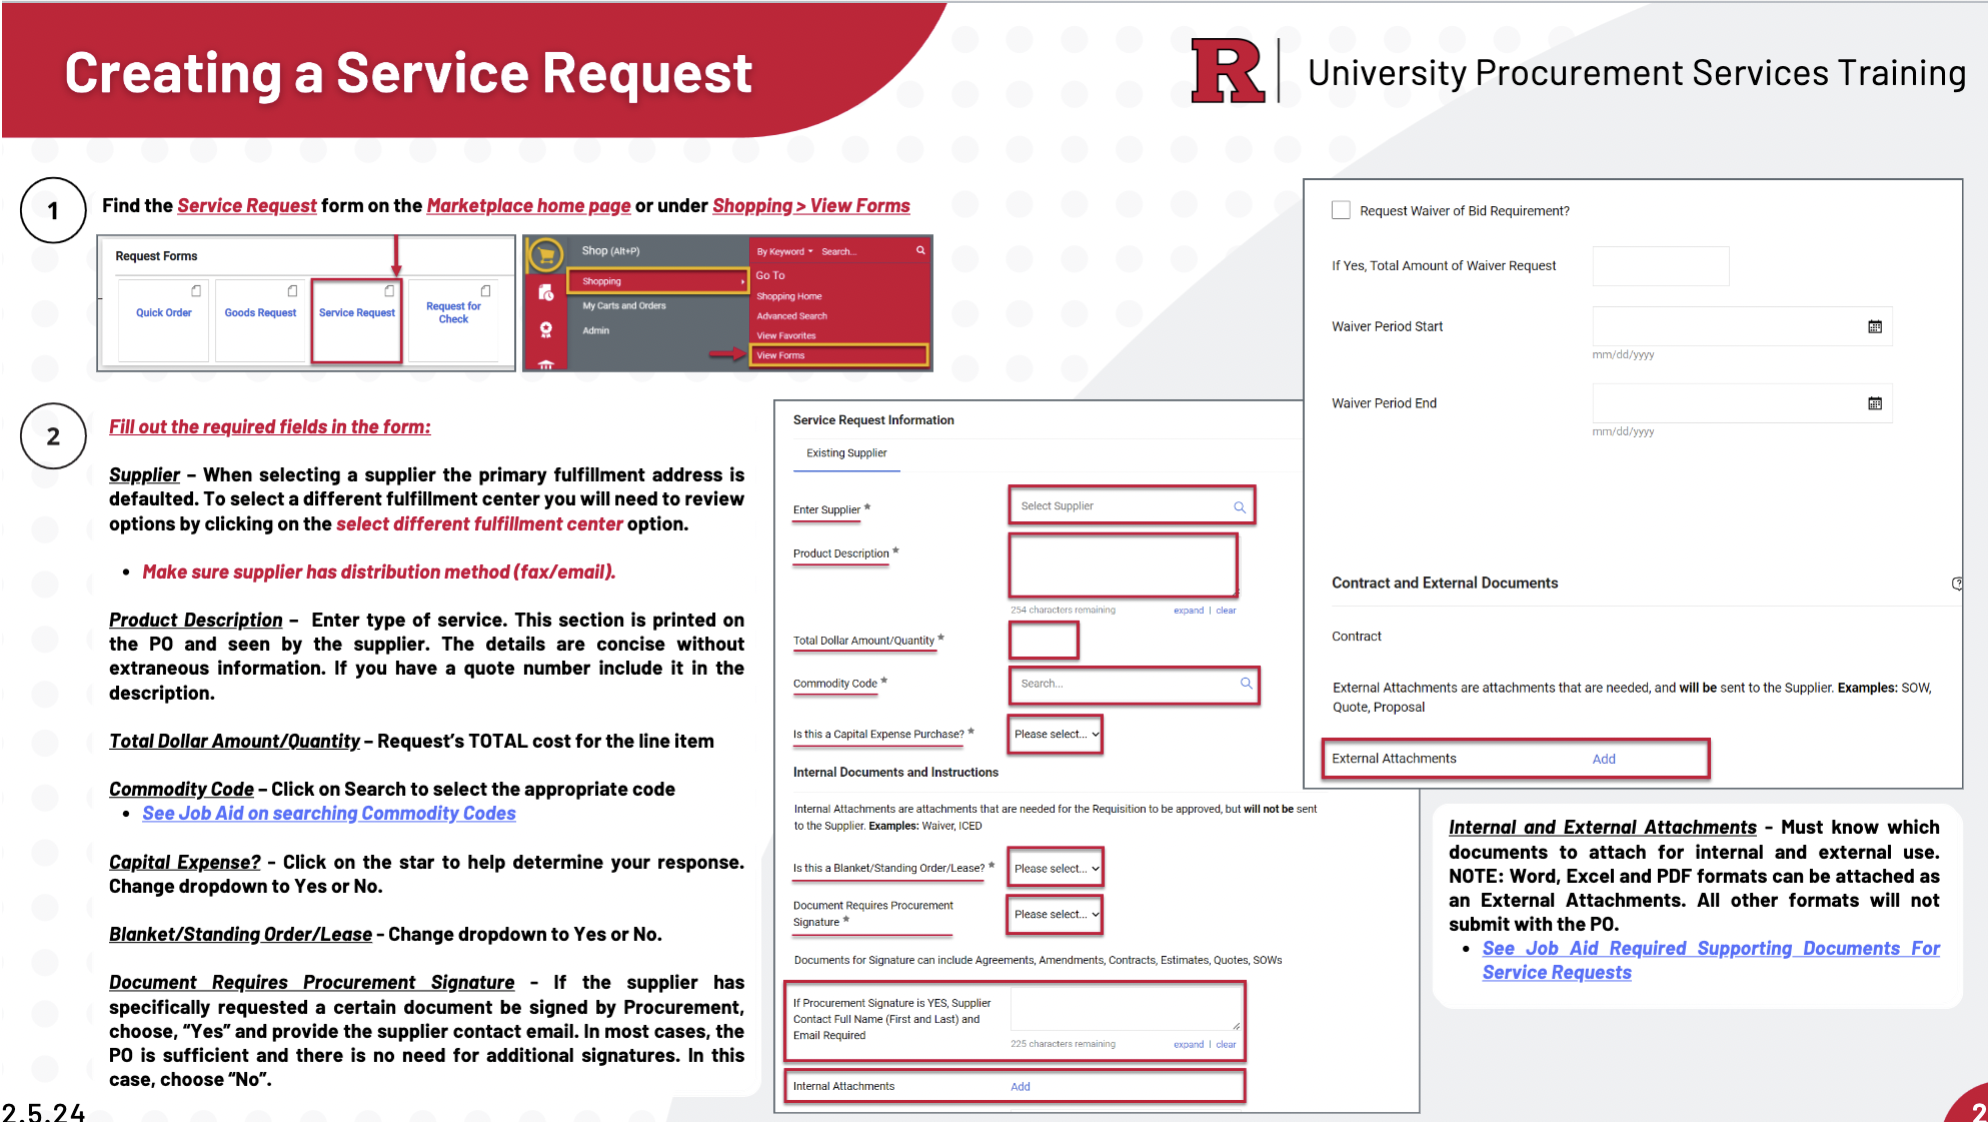
Task: Follow the Marketplace home page link
Action: 528,206
